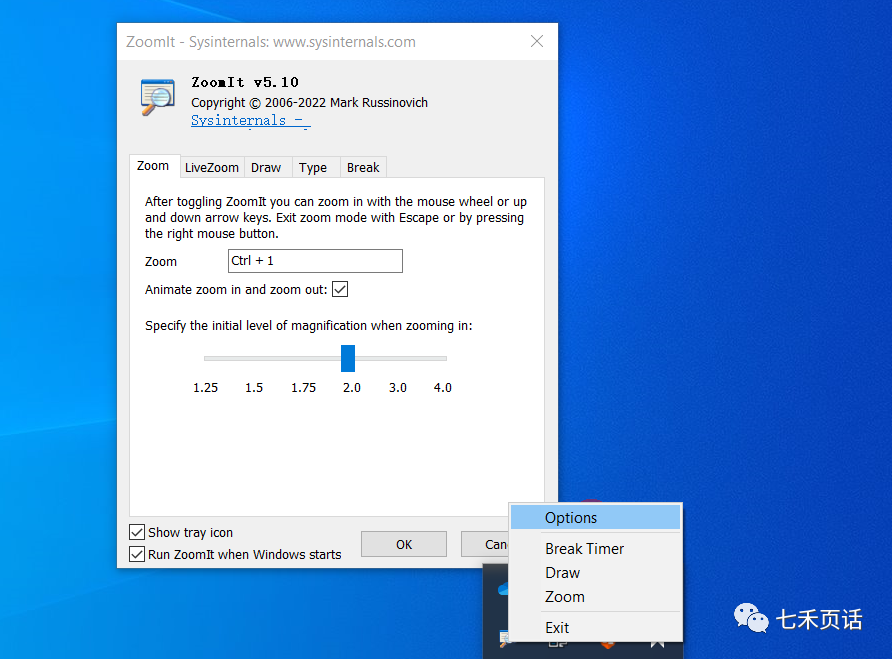892x659 pixels.
Task: Select Break Timer in the context menu
Action: pos(596,549)
